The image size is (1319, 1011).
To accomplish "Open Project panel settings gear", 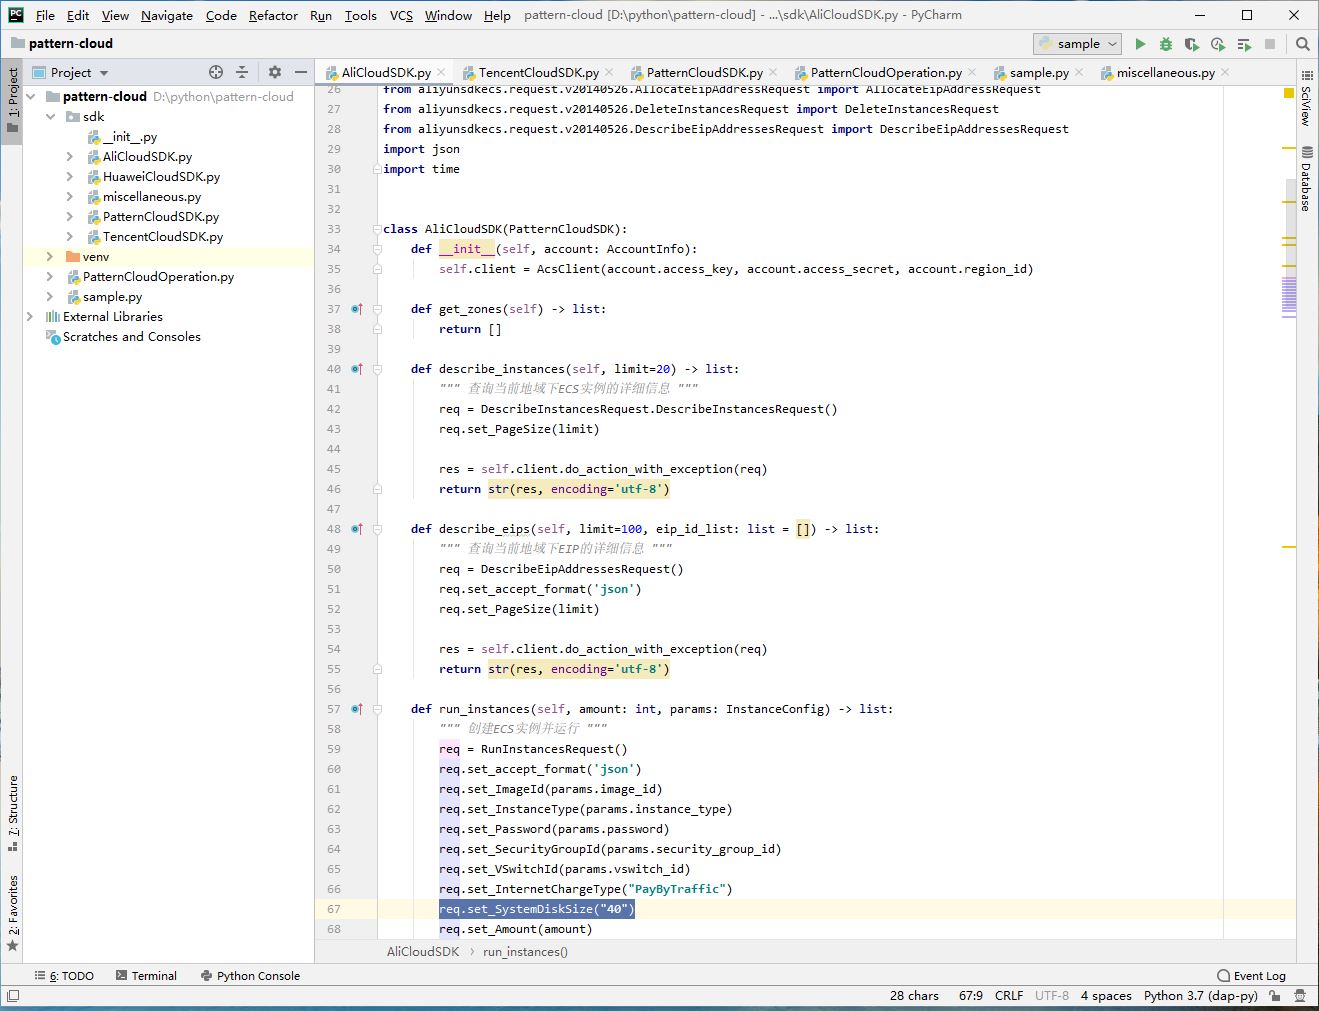I will 275,72.
